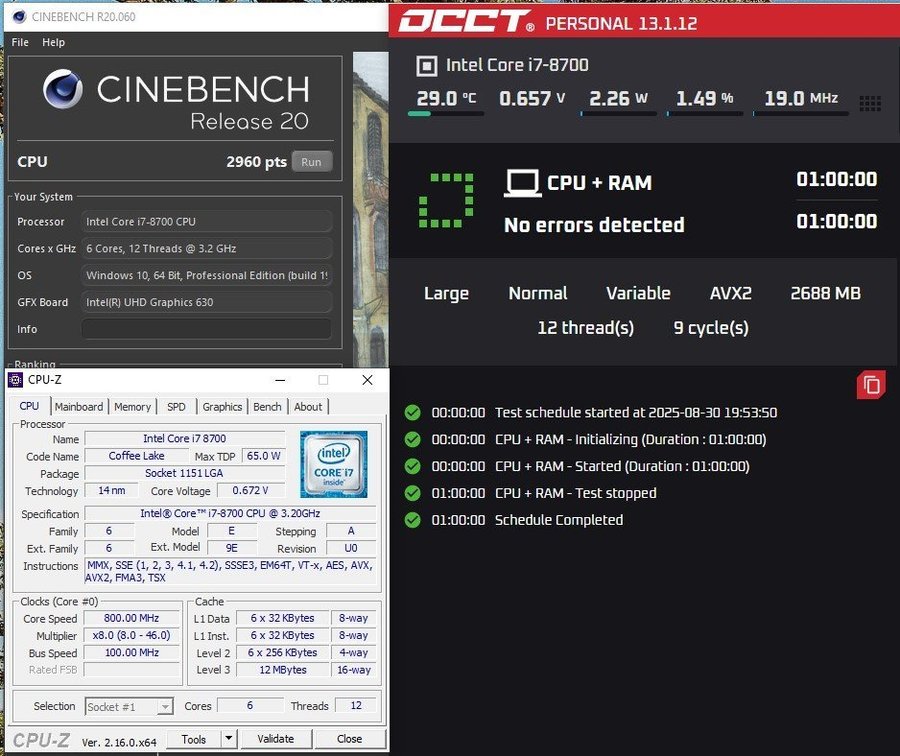Click the 65.0 W Max TDP value
The width and height of the screenshot is (900, 756).
263,456
